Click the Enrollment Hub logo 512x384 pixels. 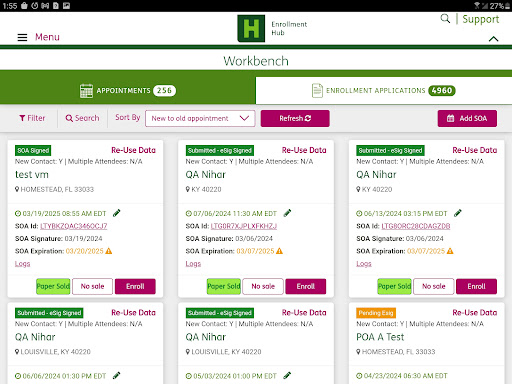(x=251, y=28)
